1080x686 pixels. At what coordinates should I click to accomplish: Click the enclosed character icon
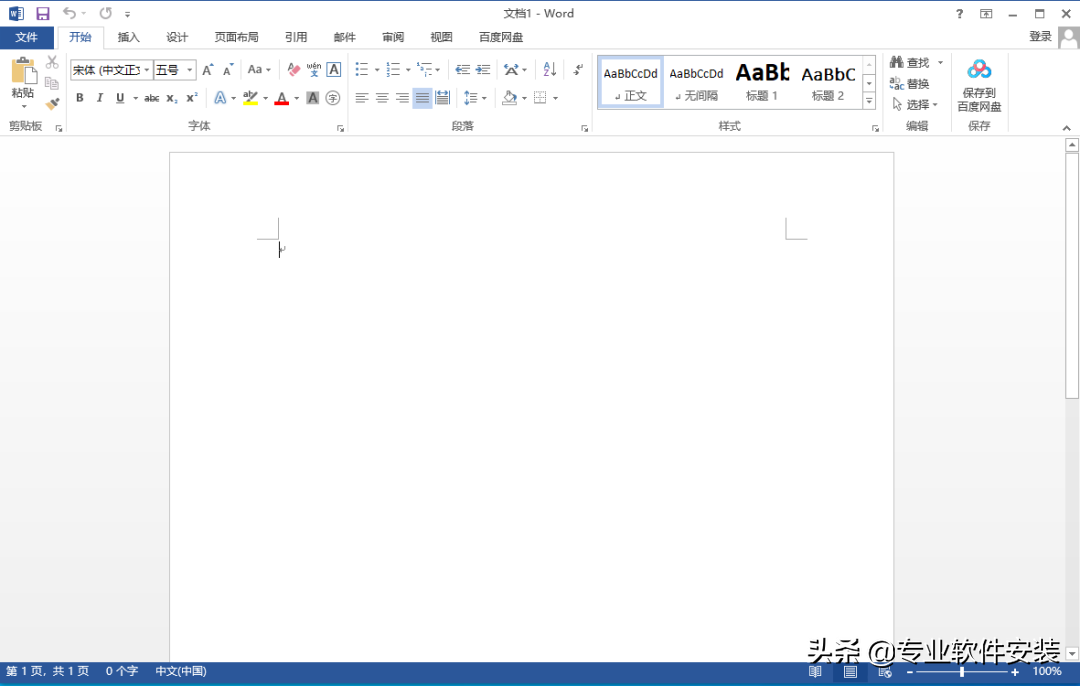pos(333,98)
